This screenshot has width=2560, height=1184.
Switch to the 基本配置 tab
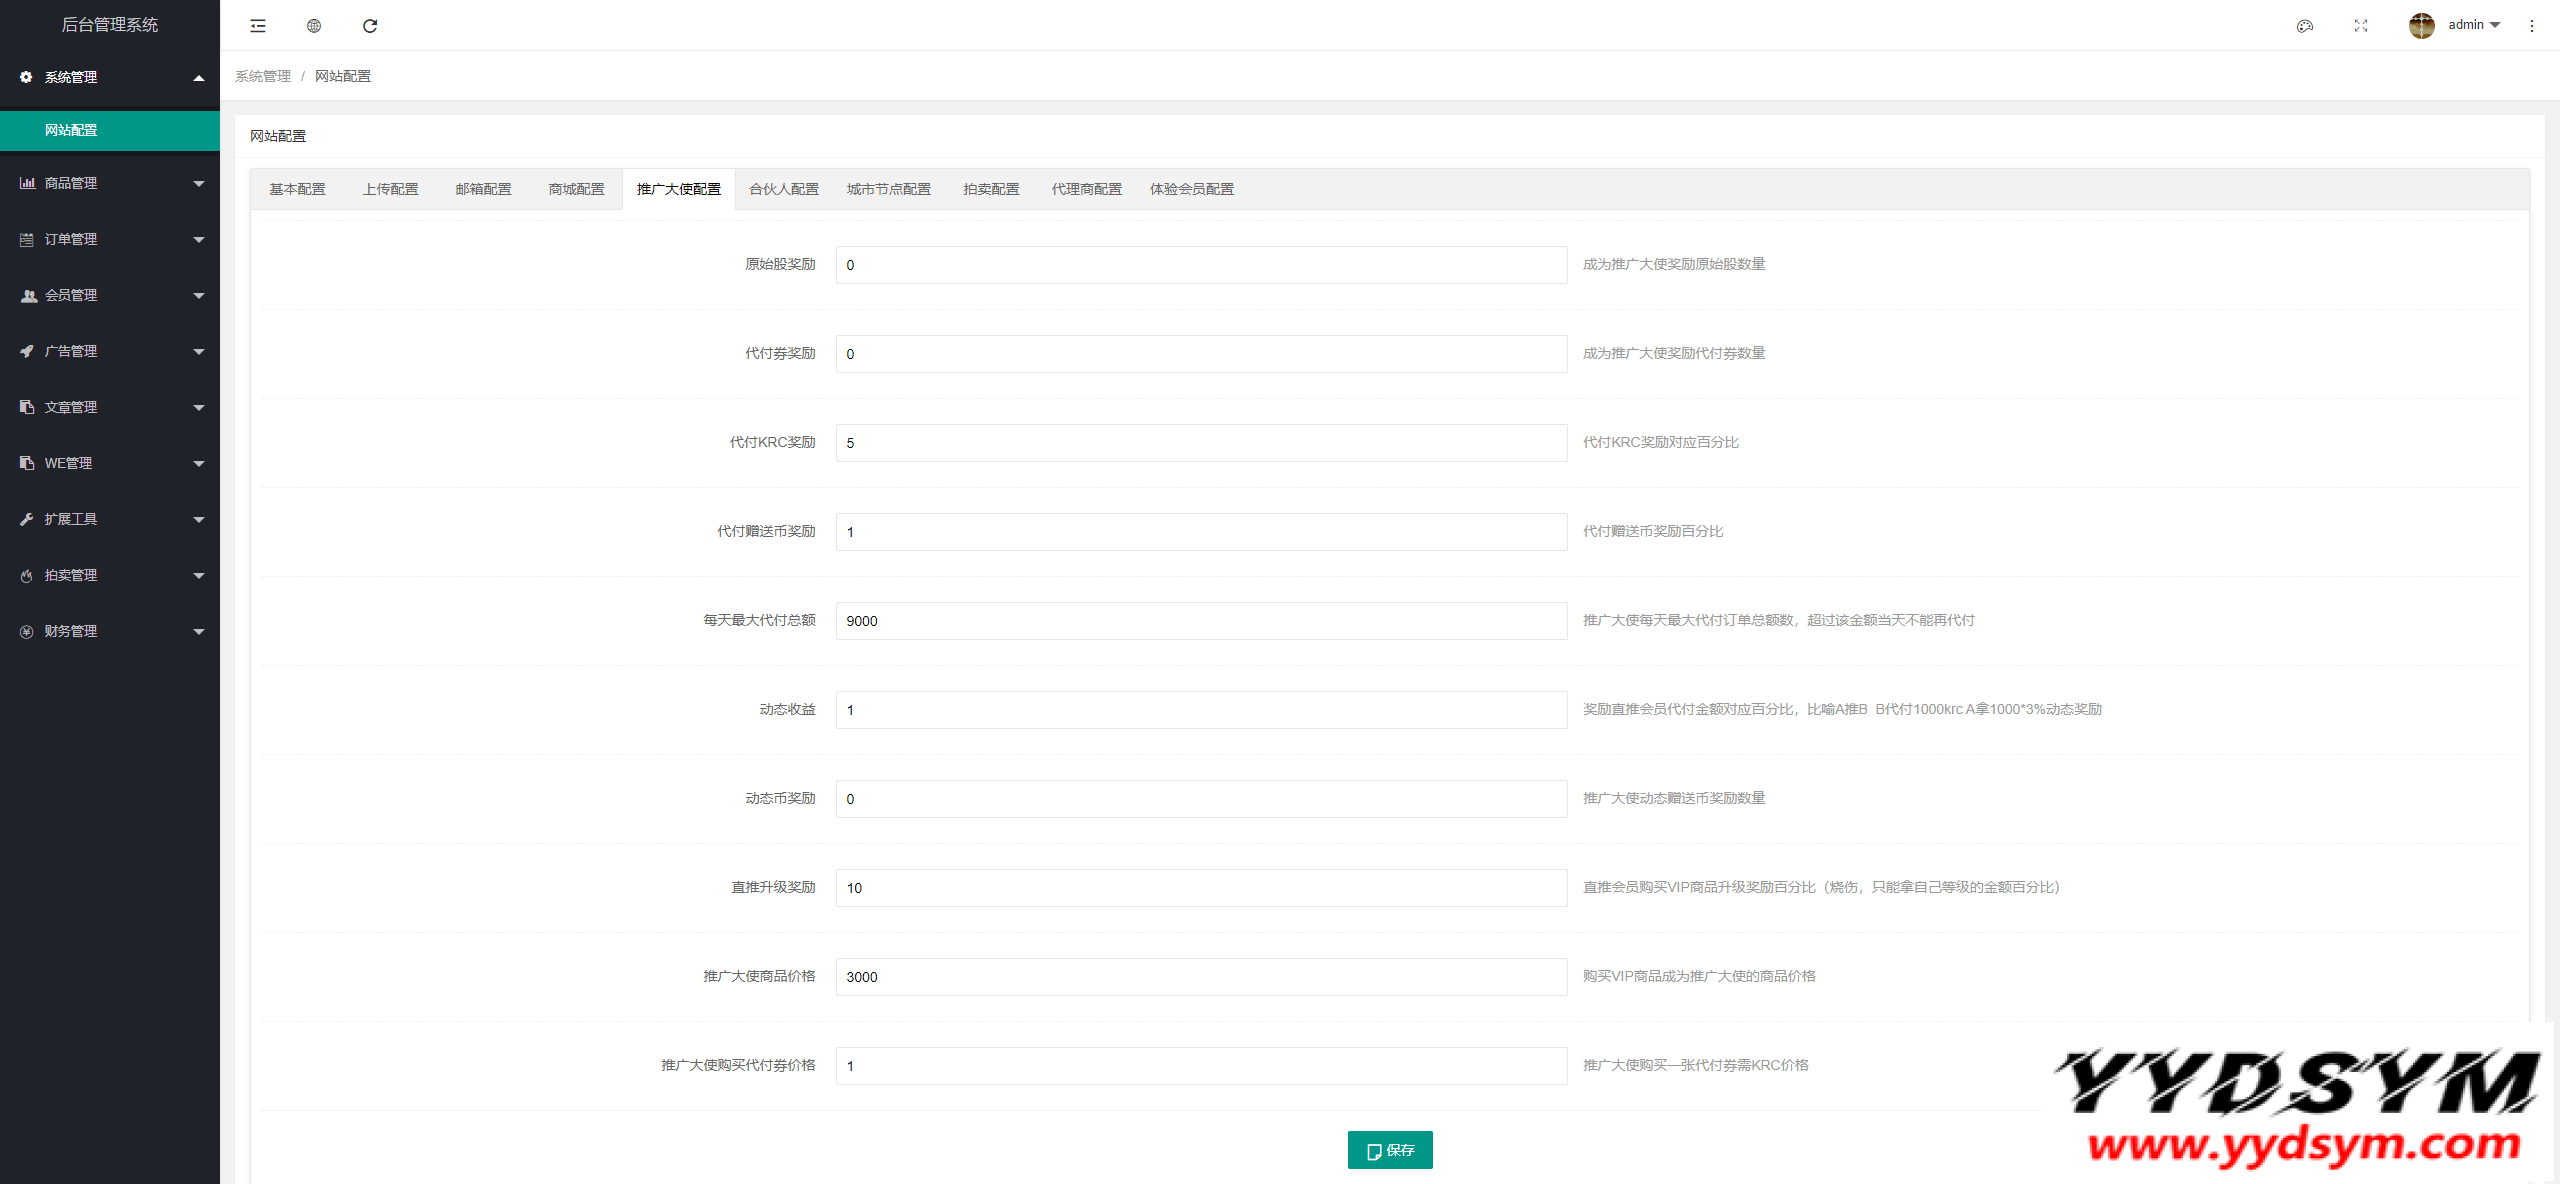297,189
